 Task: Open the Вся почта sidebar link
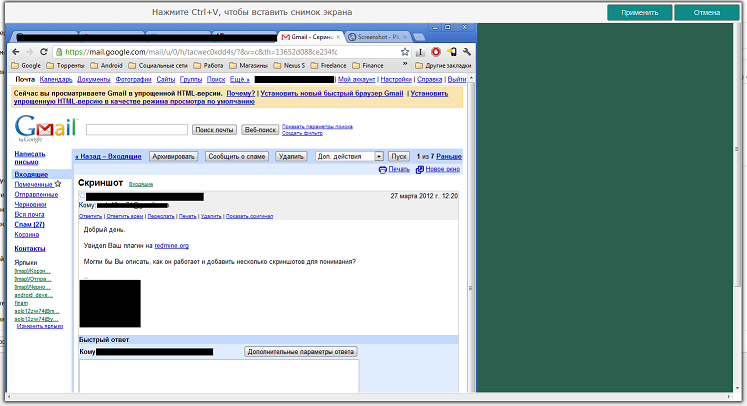[29, 214]
